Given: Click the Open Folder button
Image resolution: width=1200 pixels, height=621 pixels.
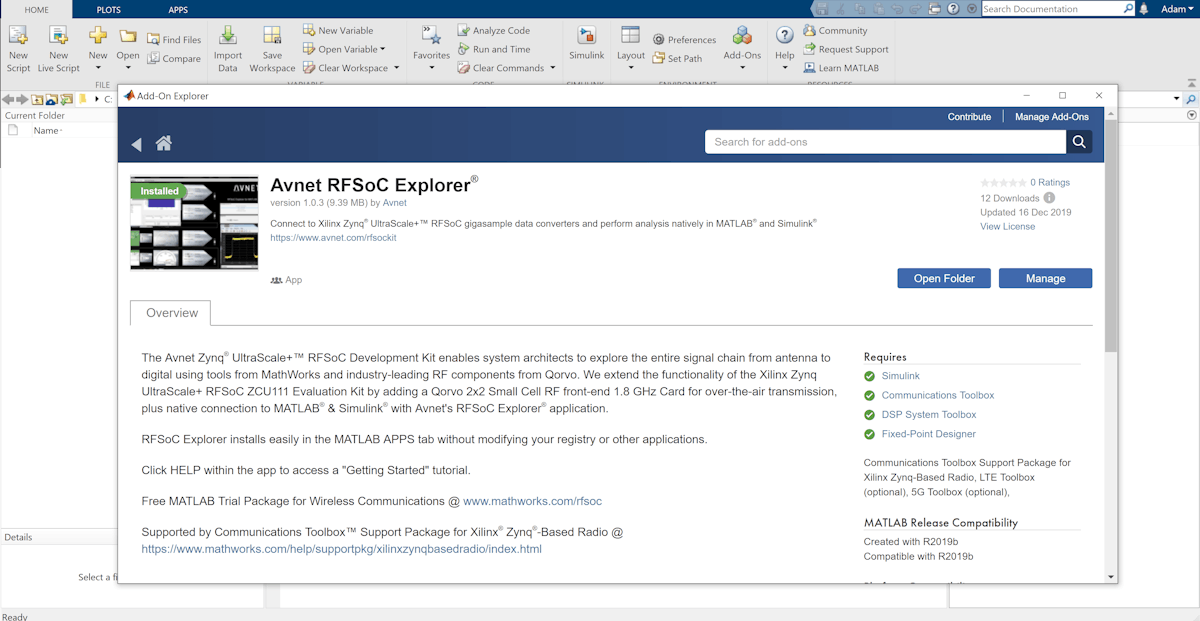Looking at the screenshot, I should (x=944, y=278).
